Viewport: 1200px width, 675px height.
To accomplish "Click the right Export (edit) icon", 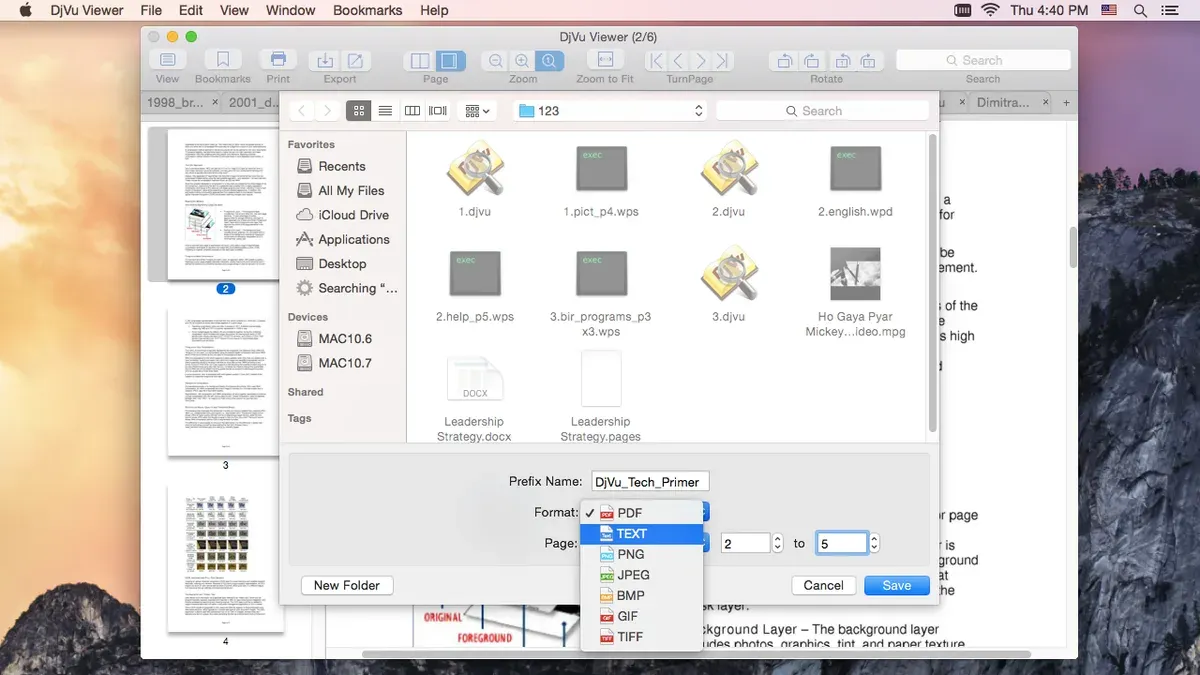I will [355, 61].
